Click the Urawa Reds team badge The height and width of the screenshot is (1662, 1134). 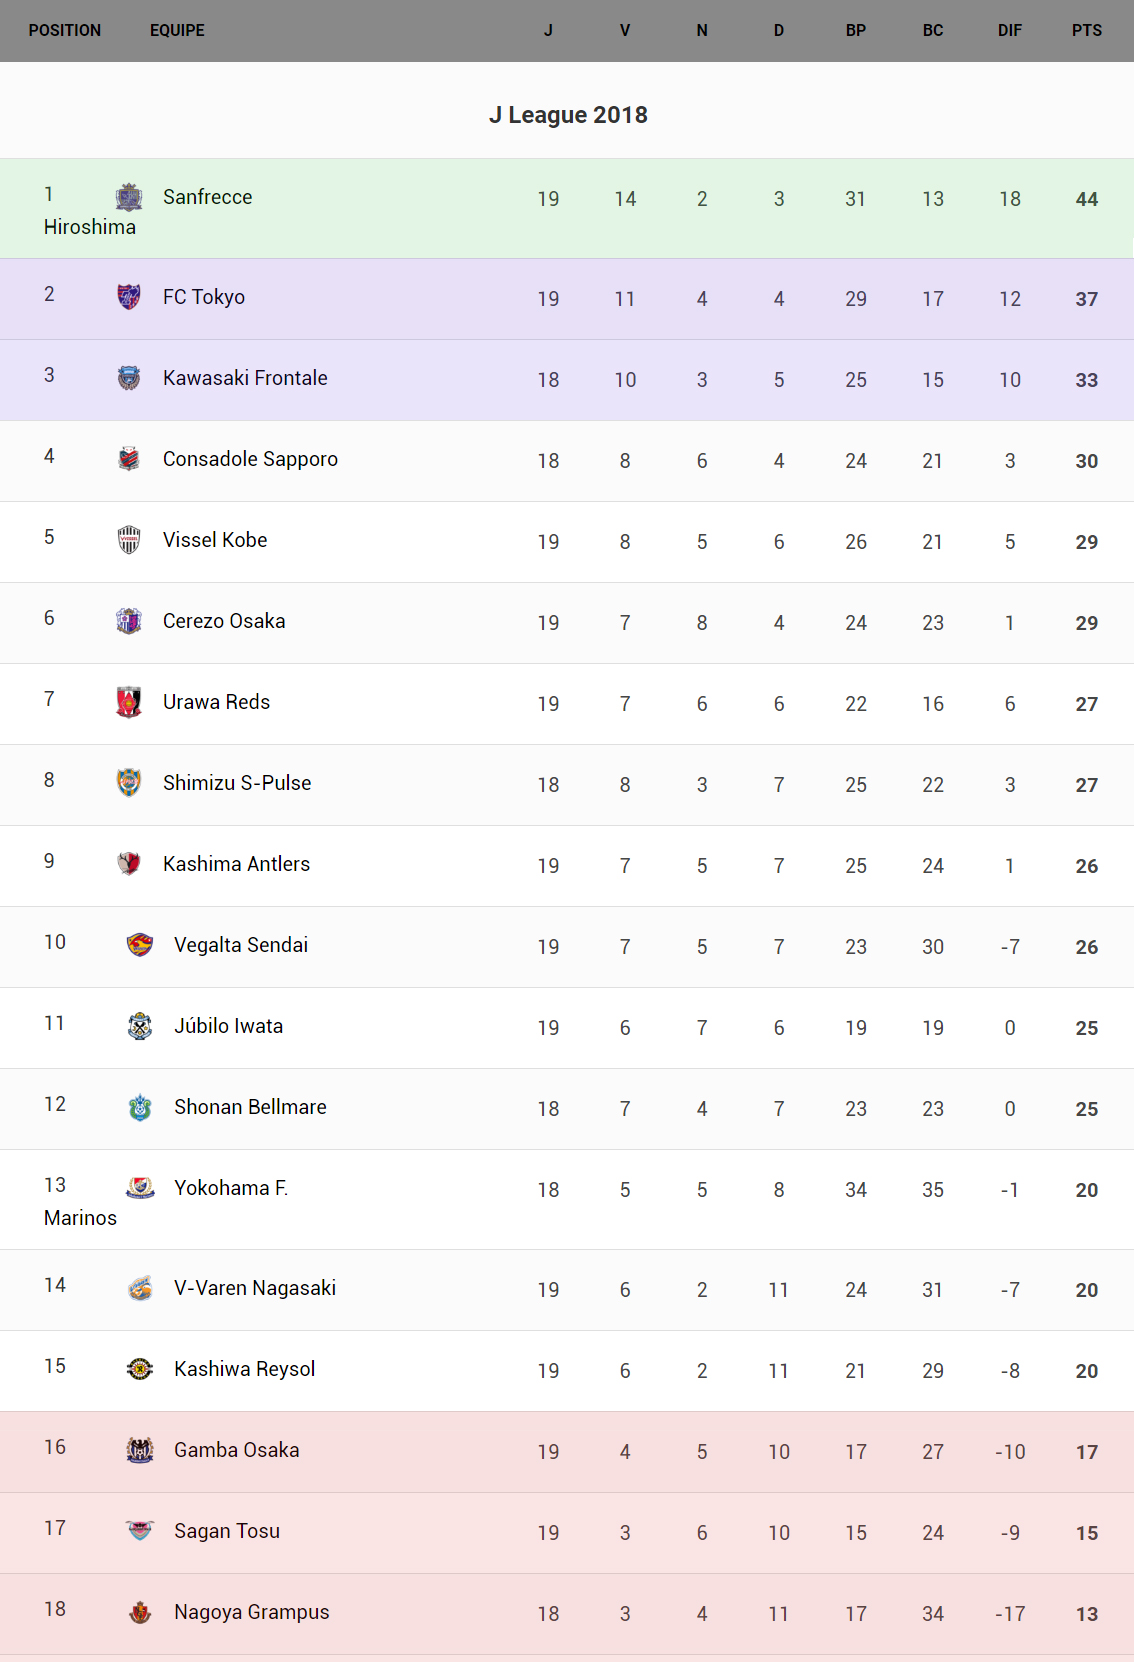point(129,702)
